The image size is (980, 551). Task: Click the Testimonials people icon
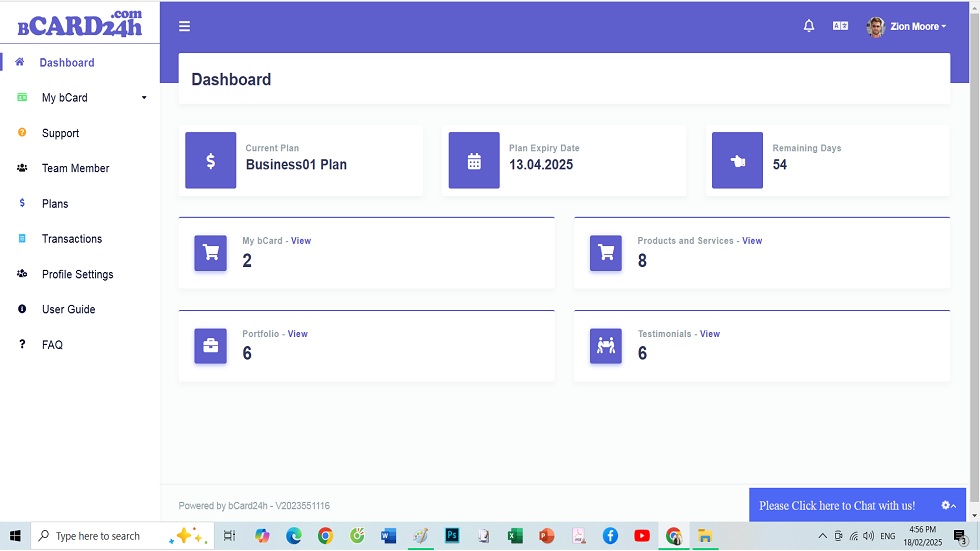(x=606, y=346)
